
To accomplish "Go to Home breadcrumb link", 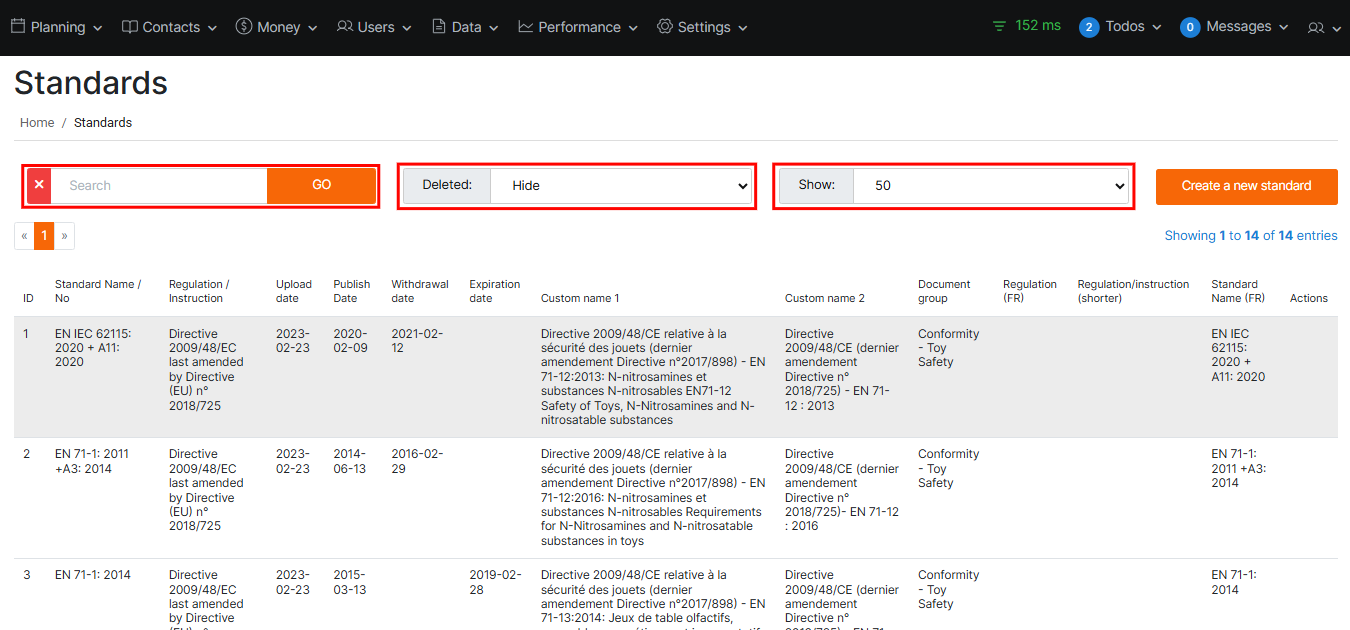I will click(x=37, y=123).
